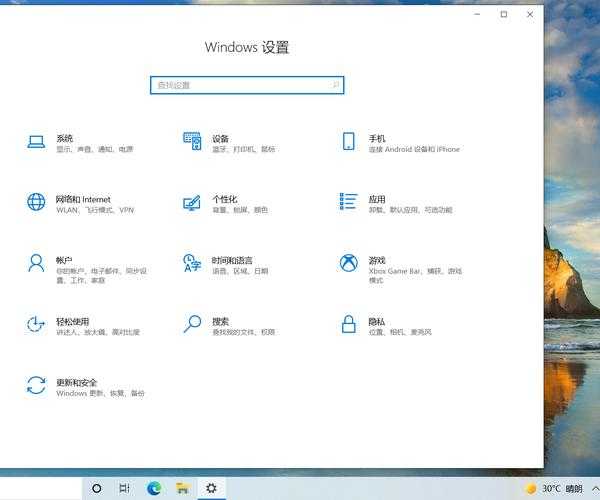Viewport: 600px width, 500px height.
Task: Click the 搜索 category title text
Action: click(x=220, y=322)
